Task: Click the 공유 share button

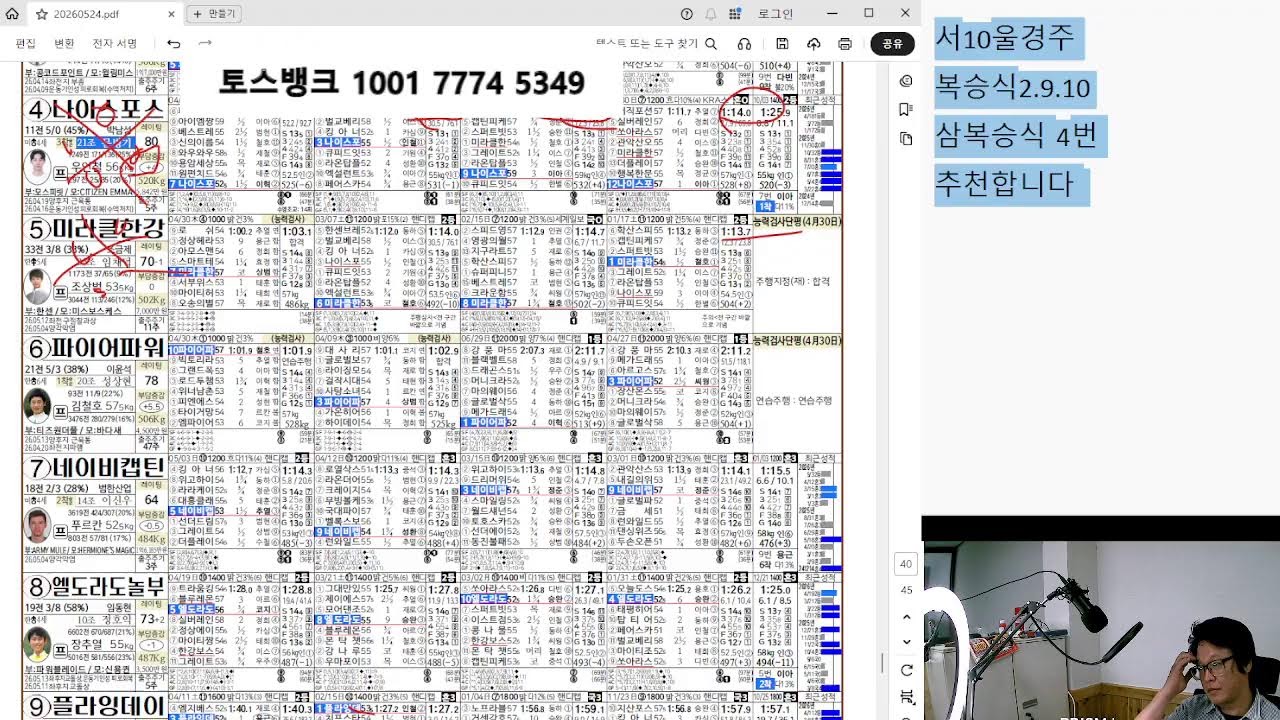Action: tap(893, 44)
